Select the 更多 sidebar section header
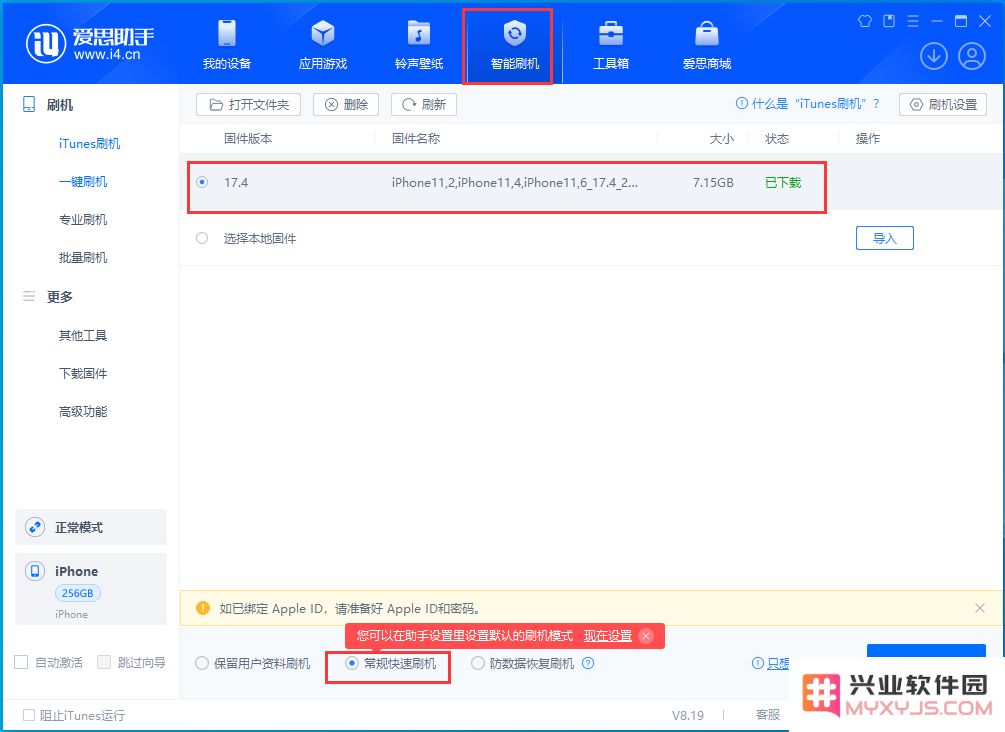1005x732 pixels. pyautogui.click(x=60, y=297)
